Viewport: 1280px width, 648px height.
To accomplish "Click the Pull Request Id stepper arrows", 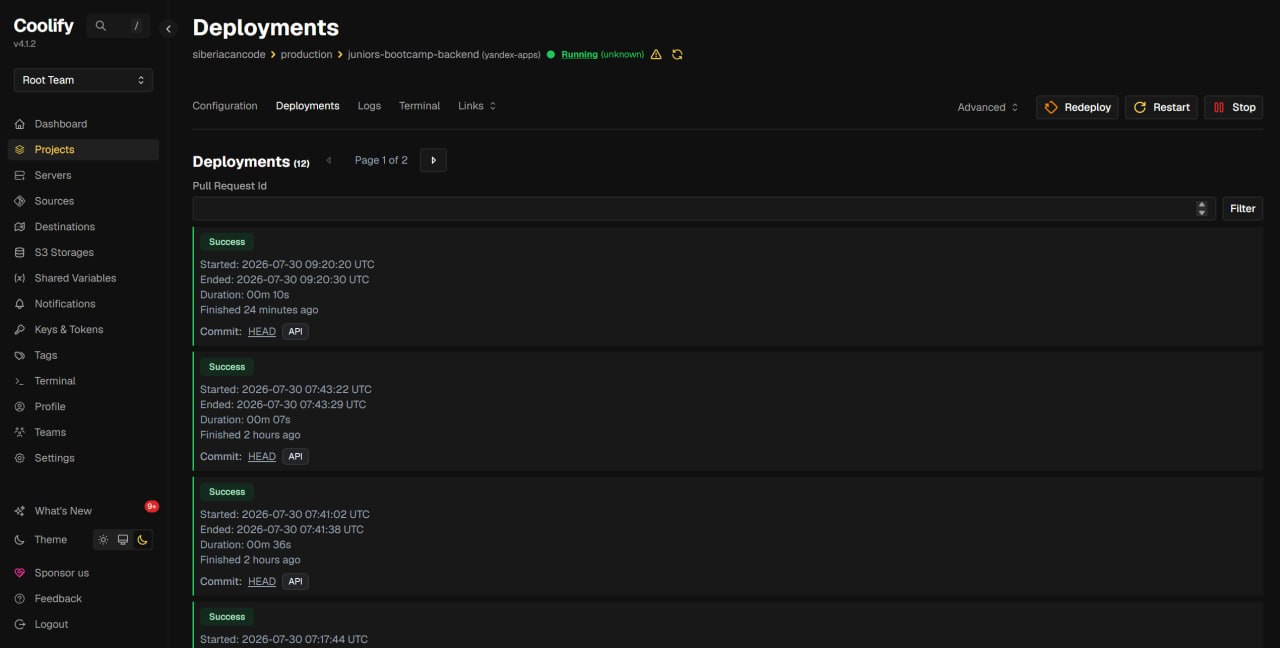I will point(1202,208).
